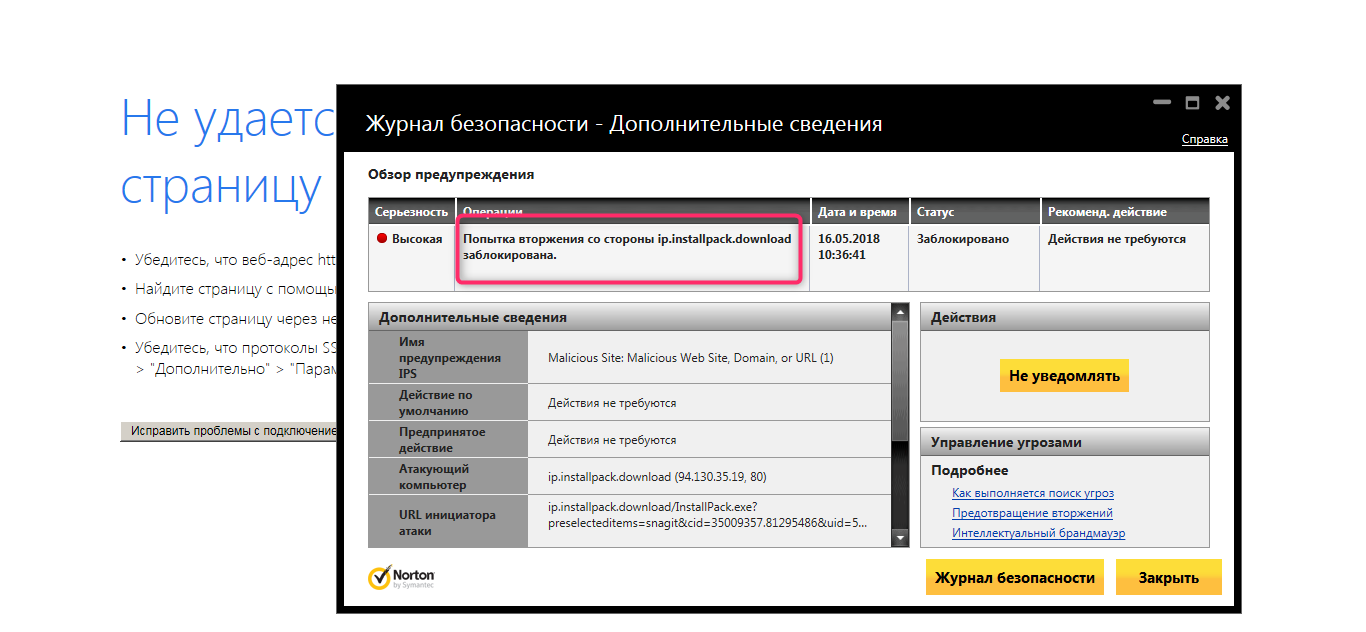
Task: Open Журнал безопасности button
Action: pos(1015,578)
